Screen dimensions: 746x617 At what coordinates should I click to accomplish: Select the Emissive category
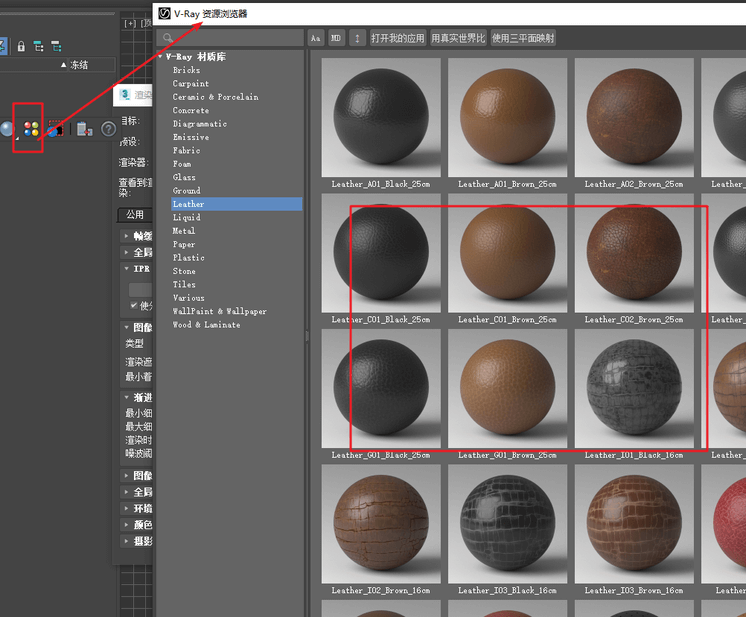(x=191, y=137)
